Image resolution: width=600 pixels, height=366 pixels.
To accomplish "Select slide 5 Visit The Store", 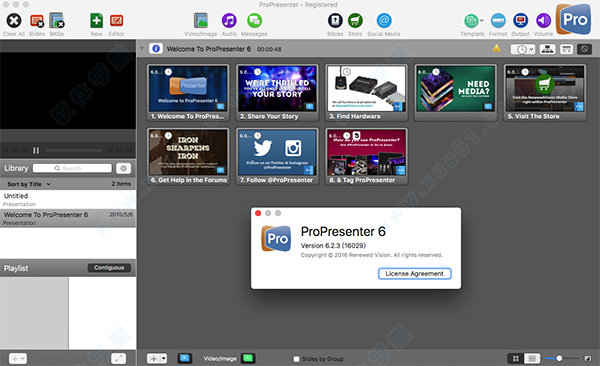I will coord(545,93).
